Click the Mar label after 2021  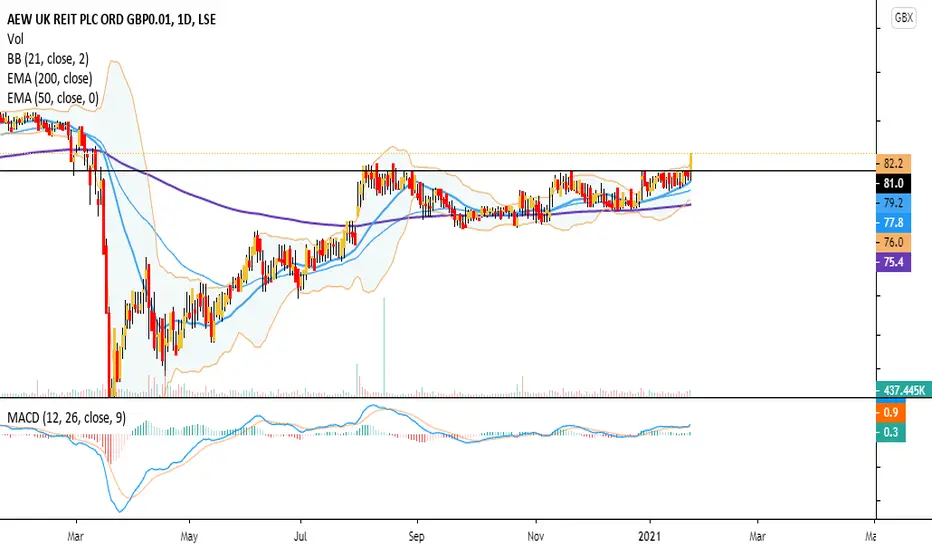pyautogui.click(x=757, y=536)
